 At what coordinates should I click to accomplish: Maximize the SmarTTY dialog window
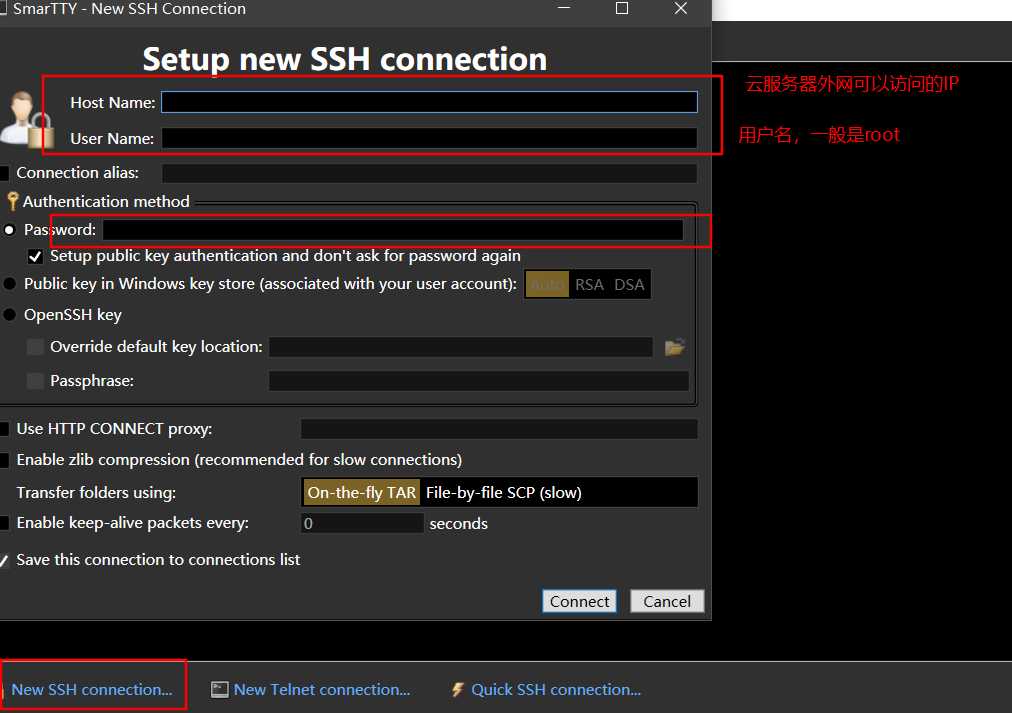pos(622,8)
